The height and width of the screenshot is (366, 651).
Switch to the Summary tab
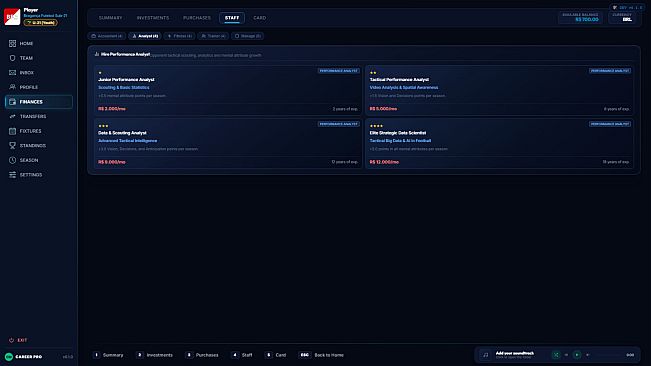coord(110,18)
